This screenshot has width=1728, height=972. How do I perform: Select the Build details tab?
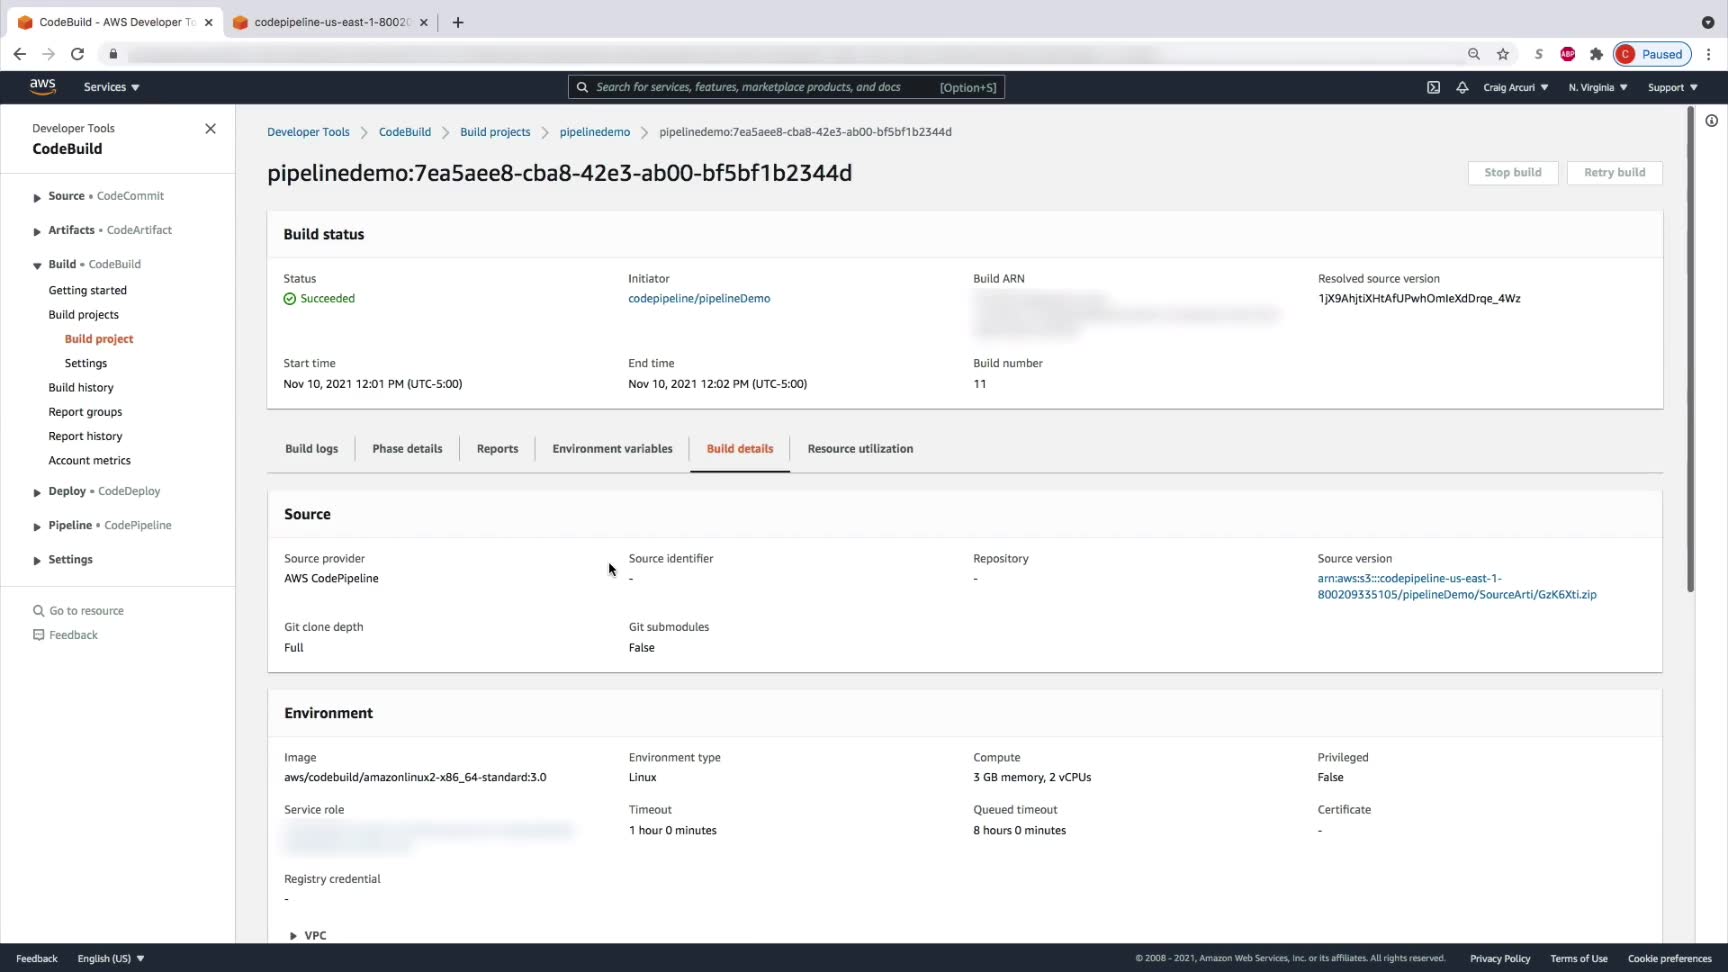tap(740, 449)
